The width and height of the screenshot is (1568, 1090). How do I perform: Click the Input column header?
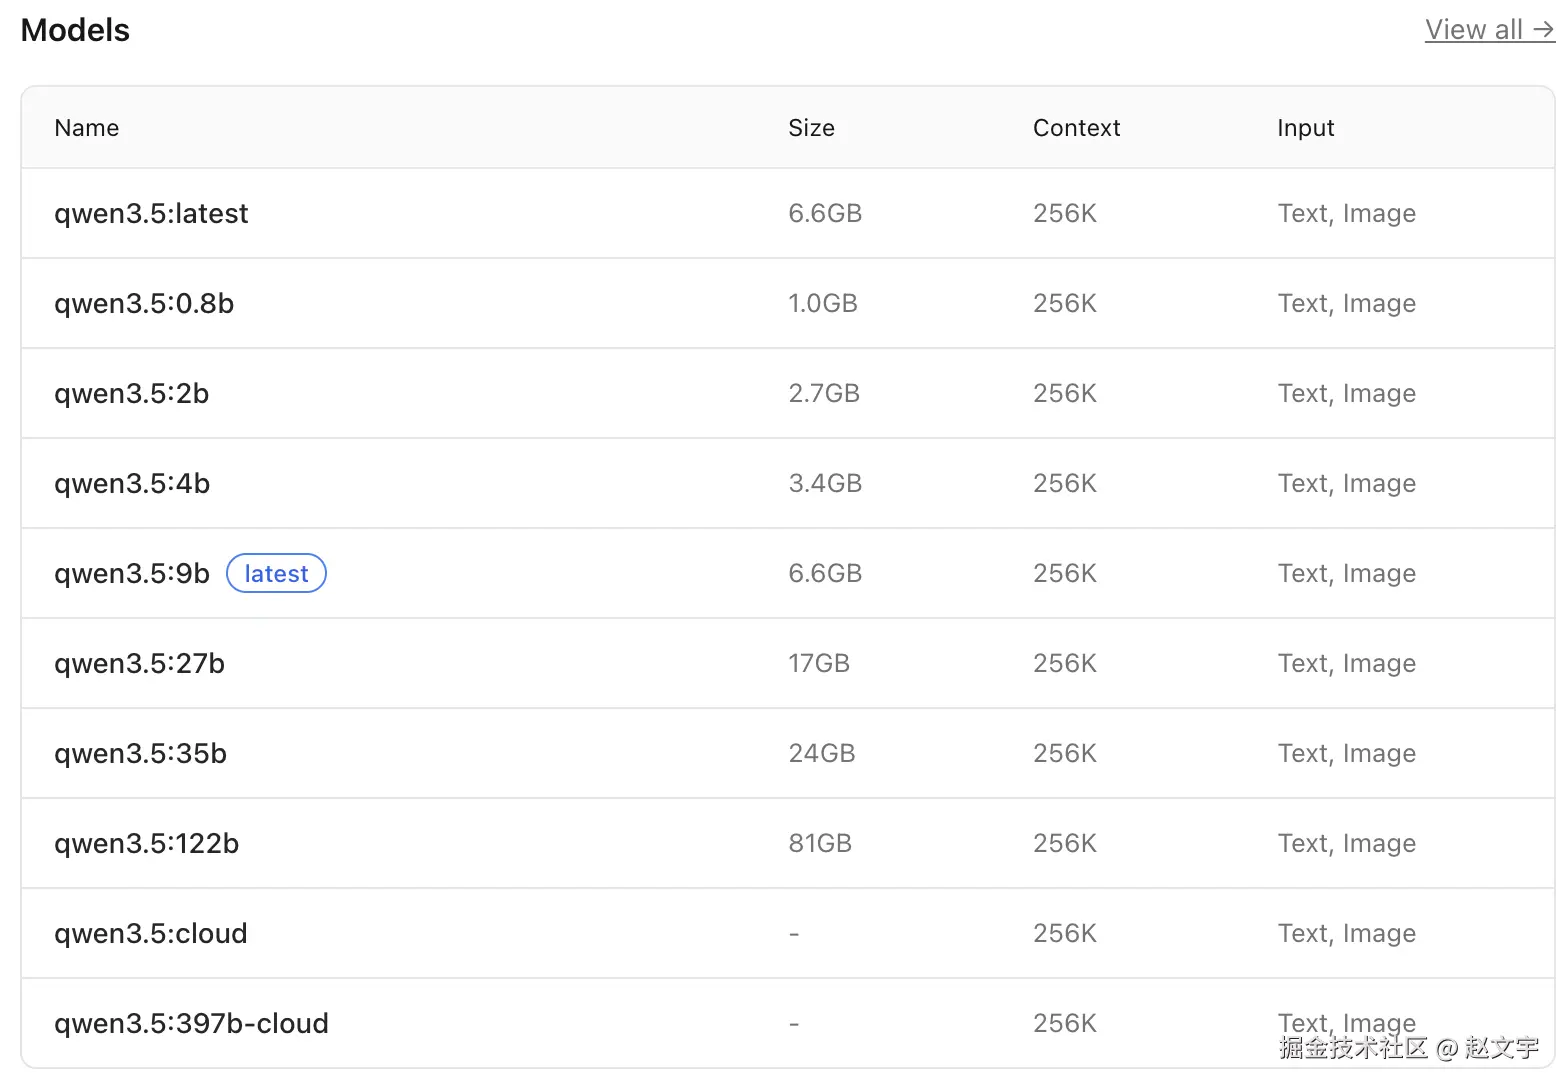point(1305,128)
